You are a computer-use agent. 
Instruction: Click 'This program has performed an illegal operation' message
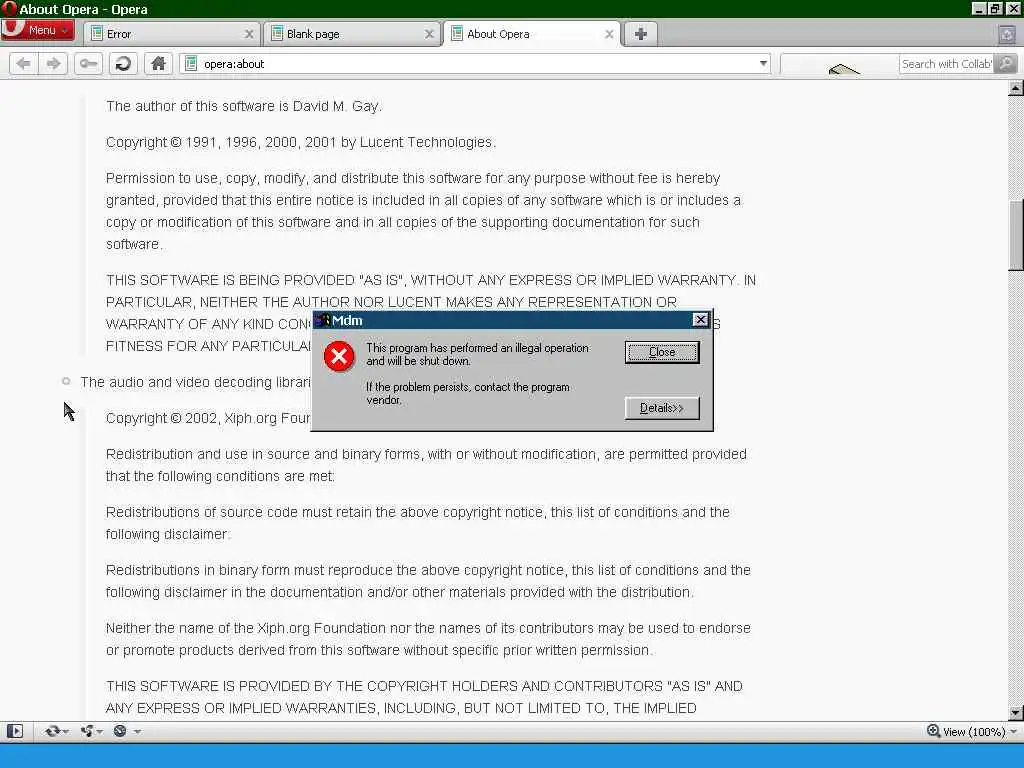(477, 355)
